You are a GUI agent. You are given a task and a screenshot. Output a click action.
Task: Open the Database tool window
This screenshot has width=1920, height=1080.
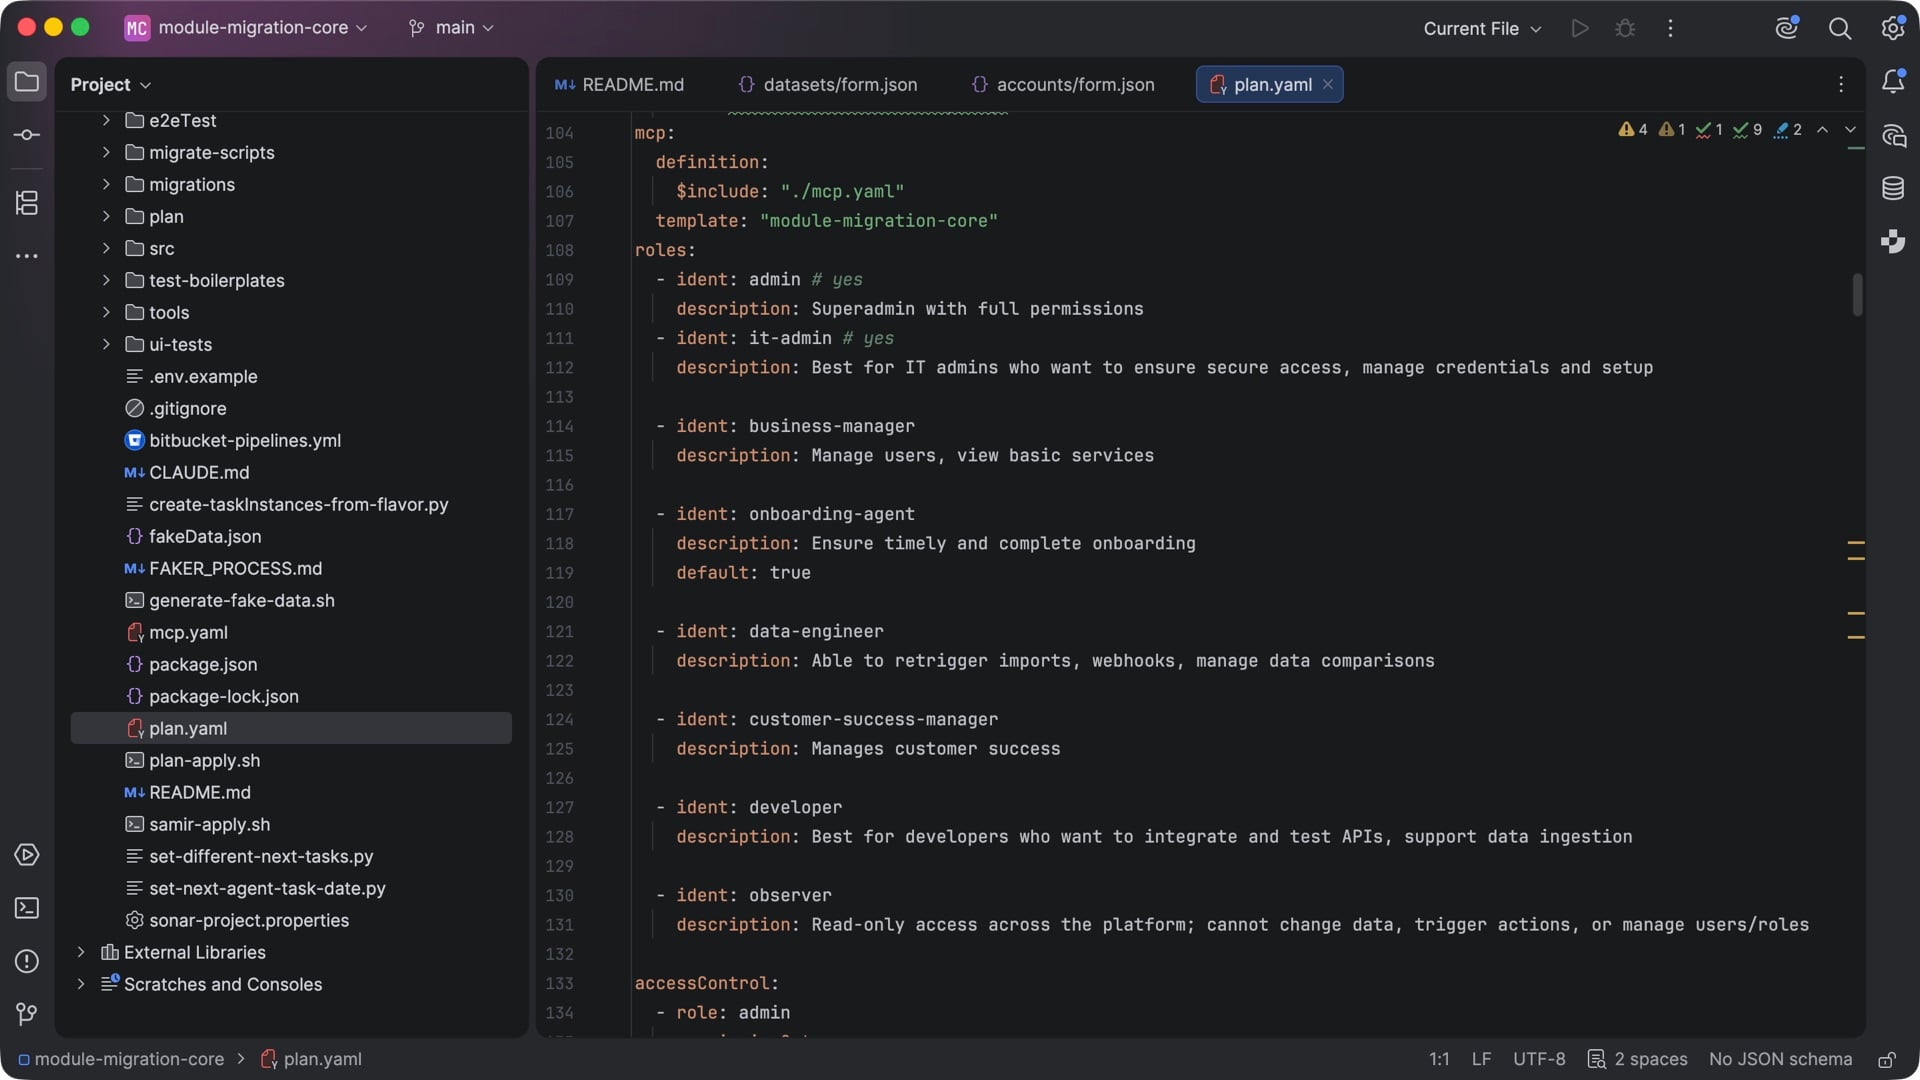[x=1893, y=188]
